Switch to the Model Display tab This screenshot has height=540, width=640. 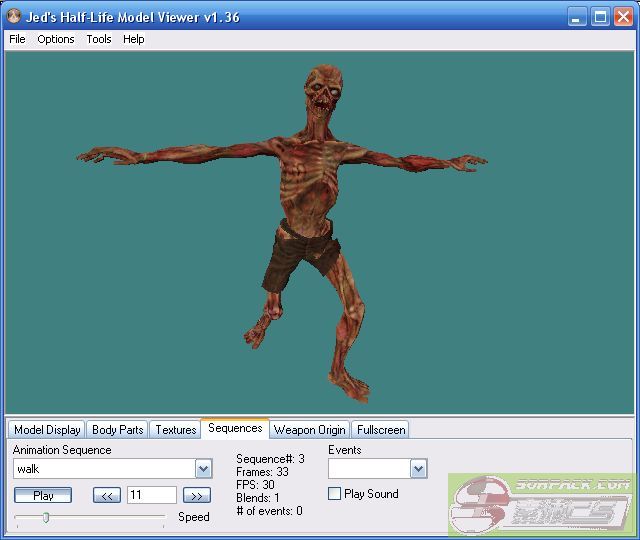click(x=47, y=430)
